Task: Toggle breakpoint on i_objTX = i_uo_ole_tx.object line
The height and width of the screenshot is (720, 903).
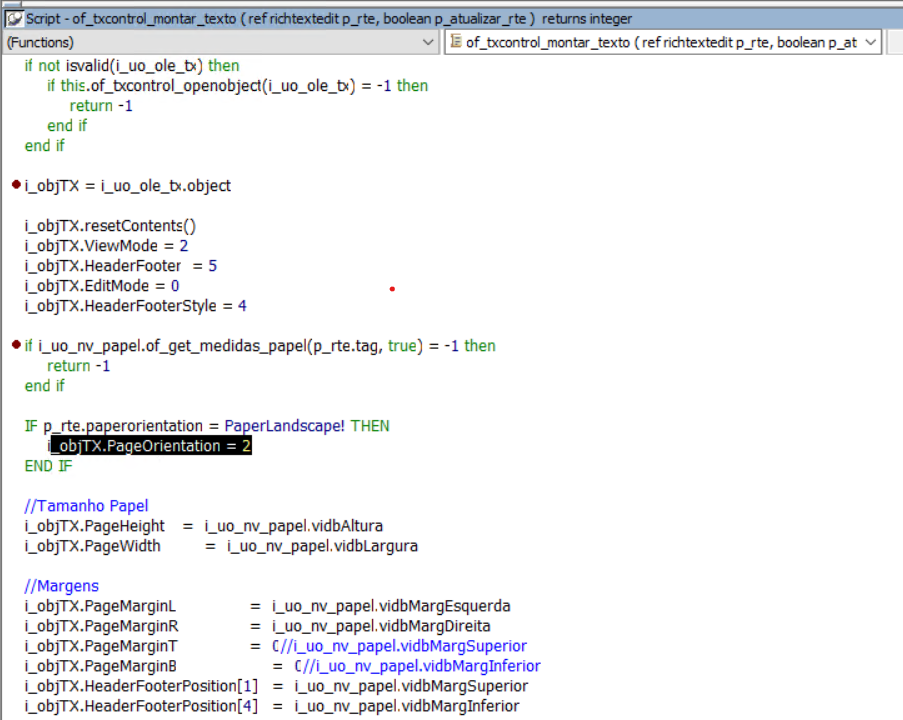Action: pos(15,186)
